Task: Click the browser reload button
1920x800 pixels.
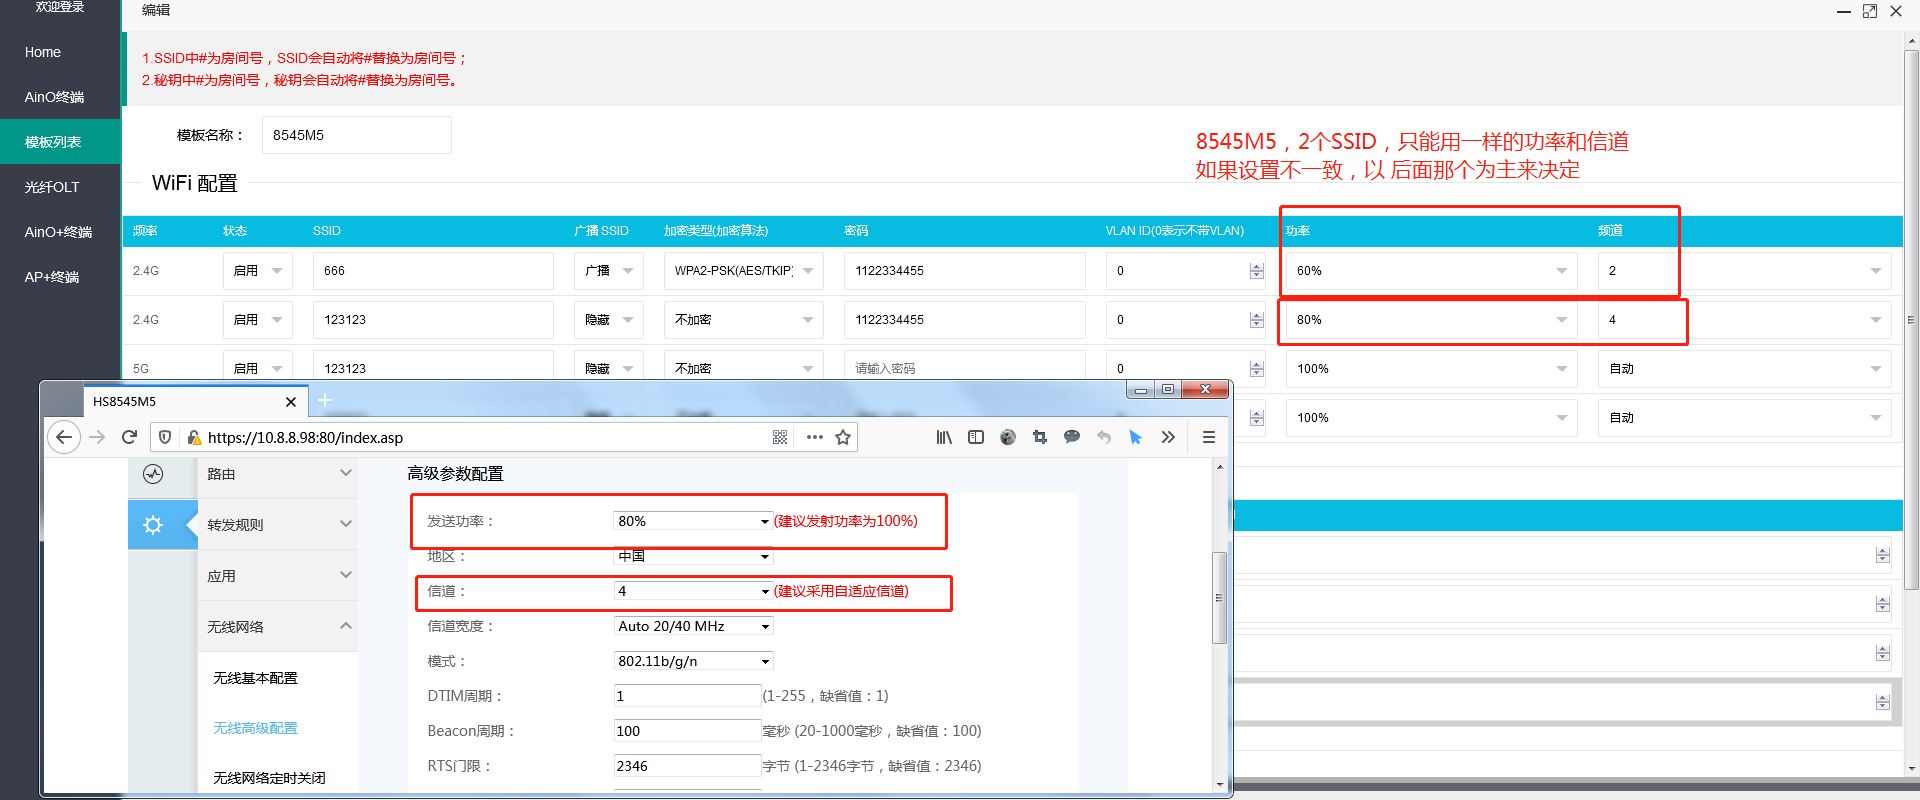Action: click(x=129, y=437)
